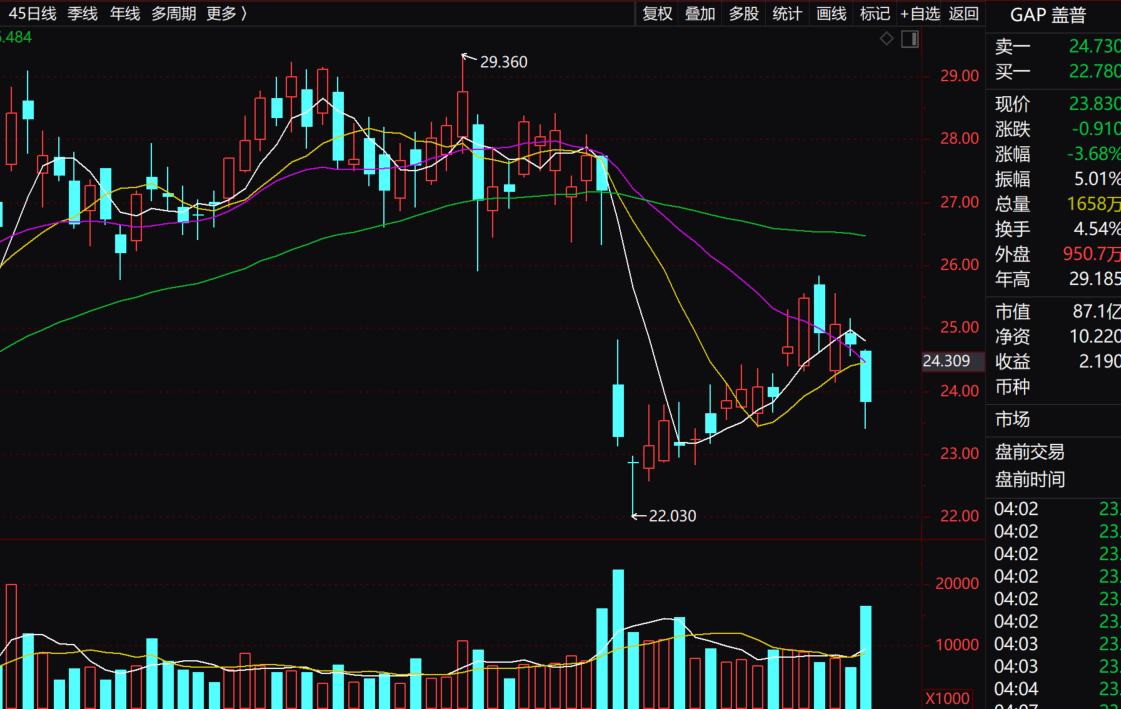Select the 年线 yearly period
This screenshot has width=1121, height=709.
[125, 13]
